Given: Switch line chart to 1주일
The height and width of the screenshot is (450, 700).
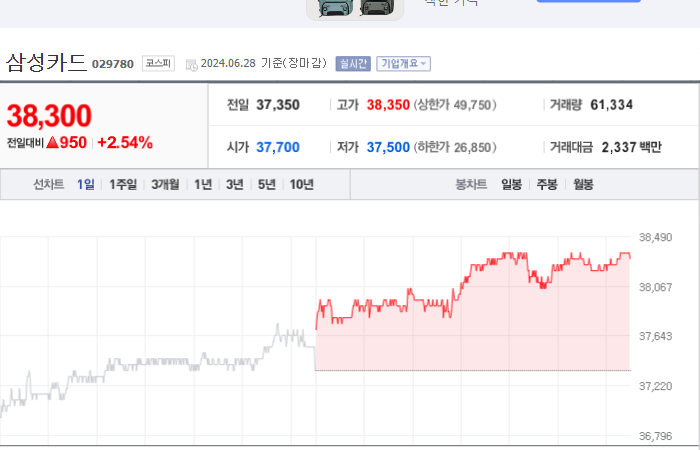Looking at the screenshot, I should (123, 184).
